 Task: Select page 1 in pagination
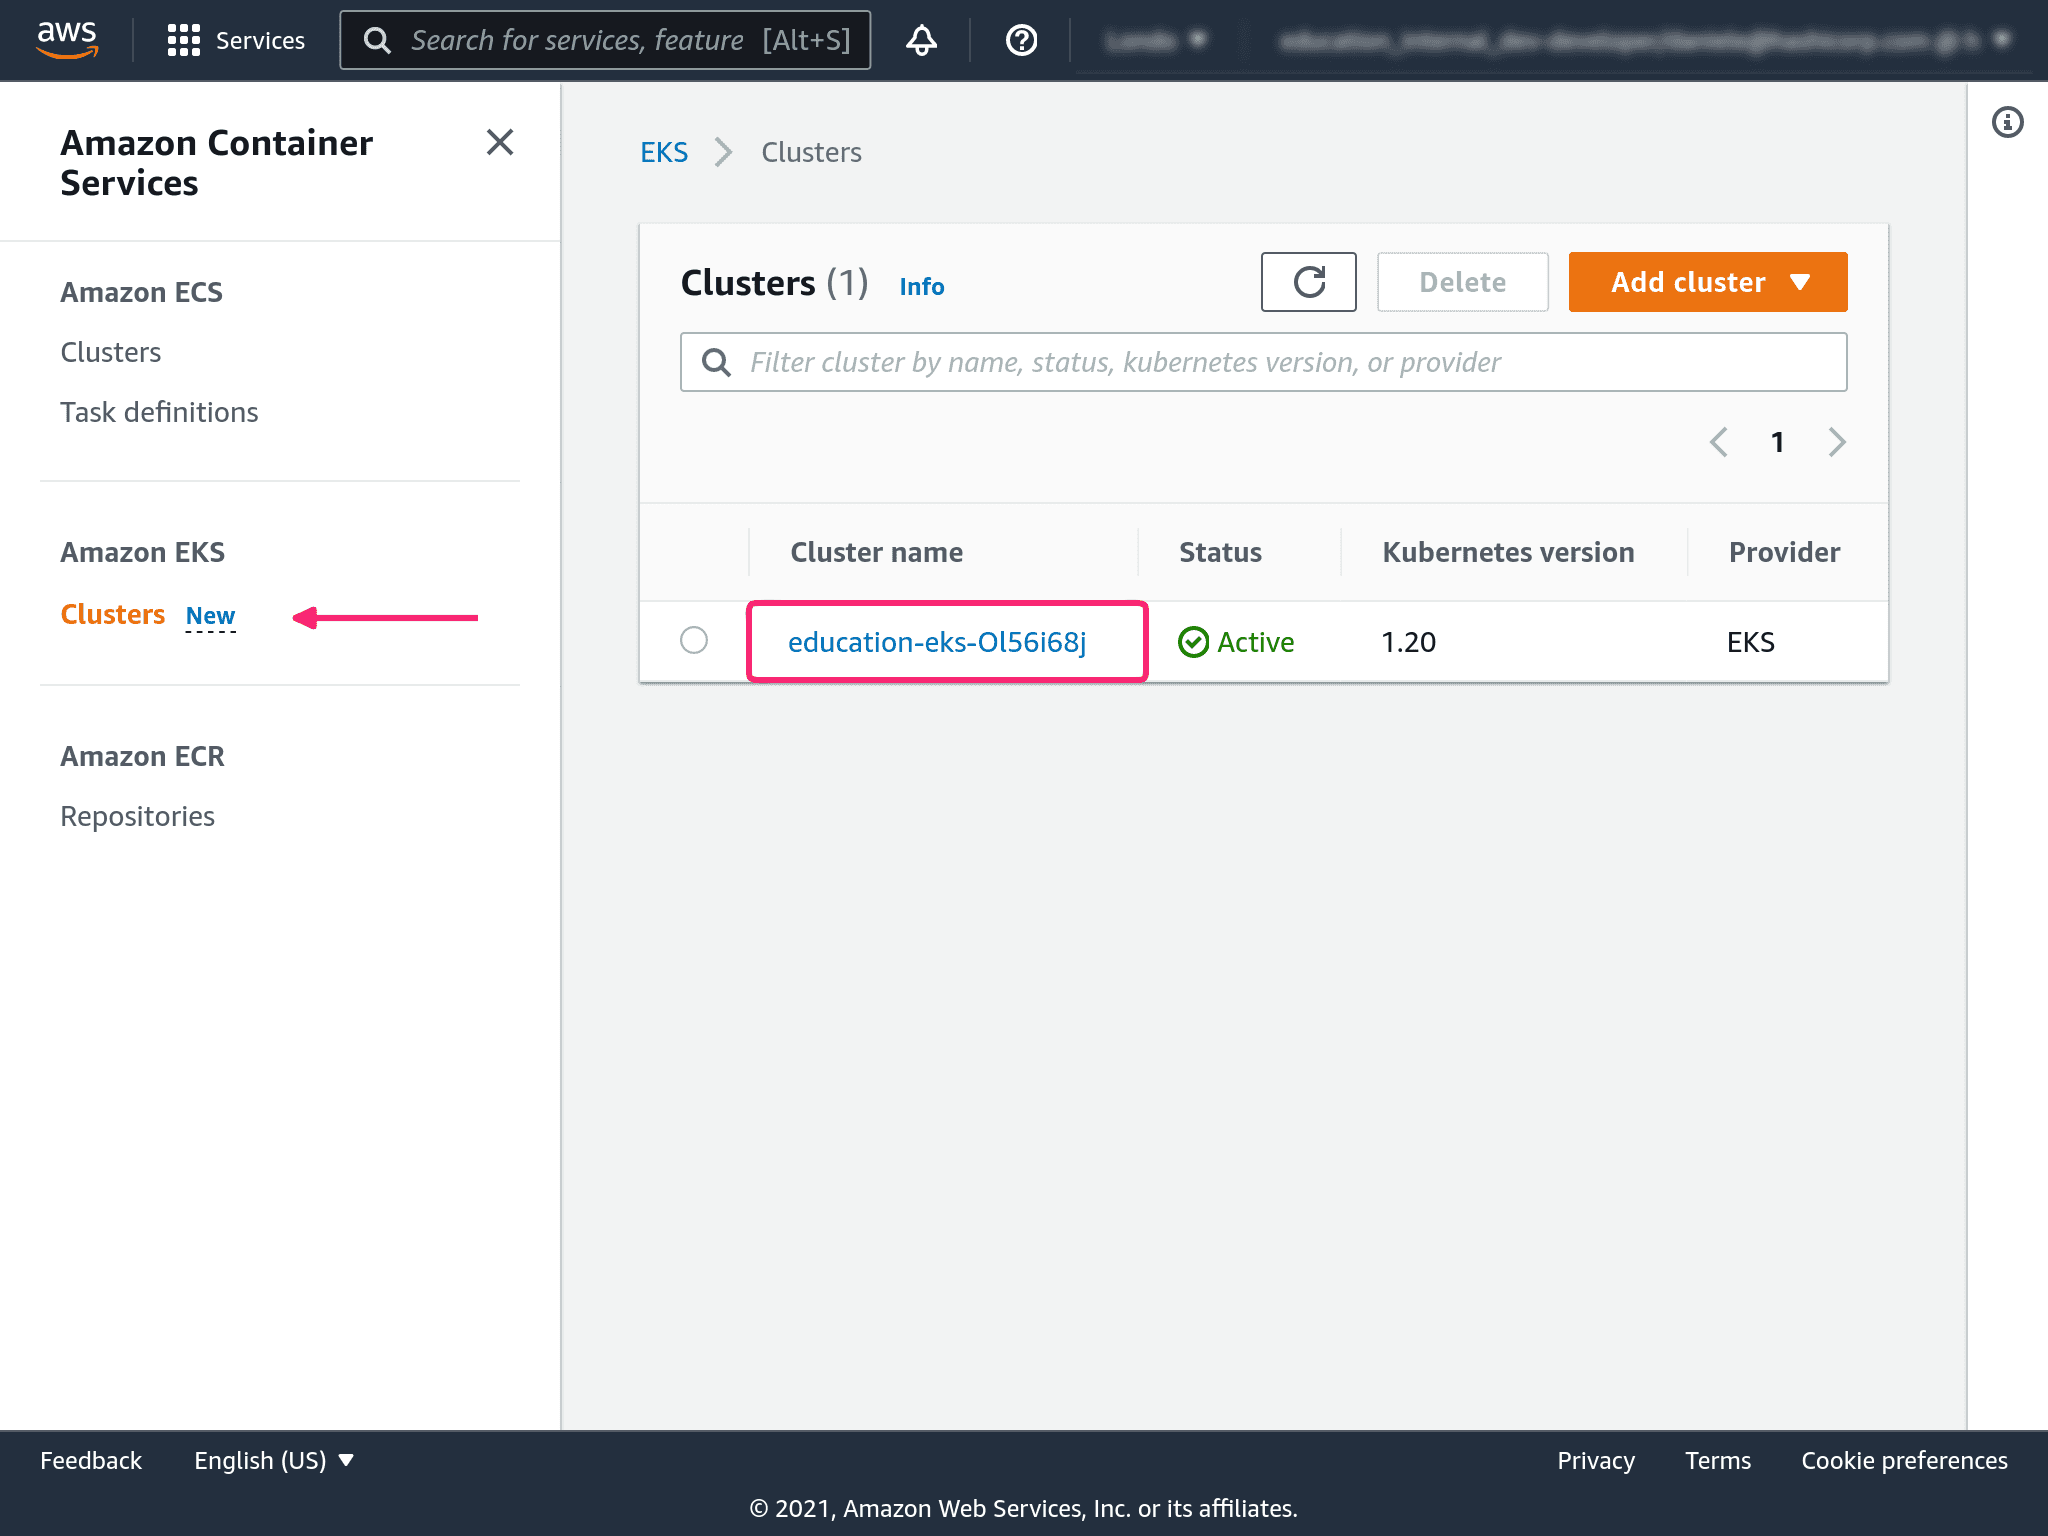click(1777, 442)
